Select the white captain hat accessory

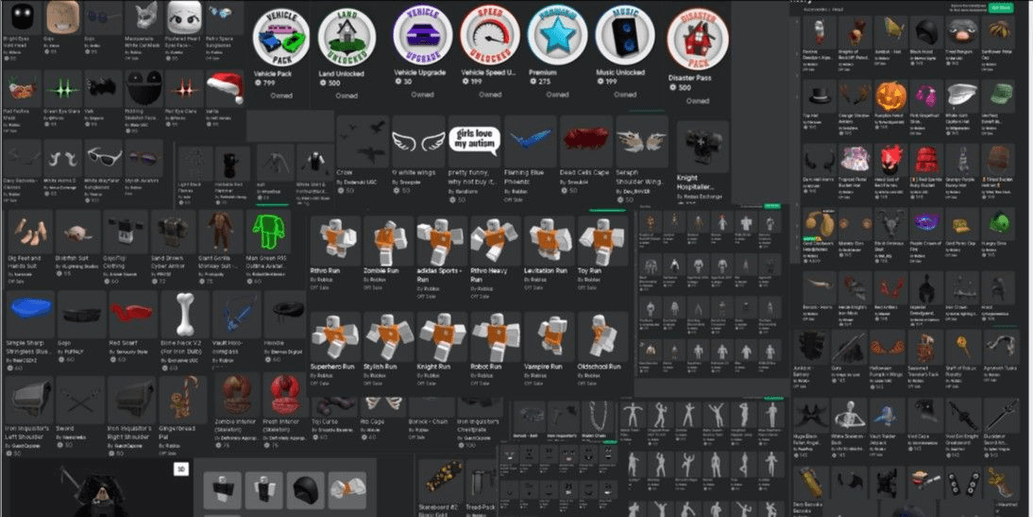tap(962, 96)
